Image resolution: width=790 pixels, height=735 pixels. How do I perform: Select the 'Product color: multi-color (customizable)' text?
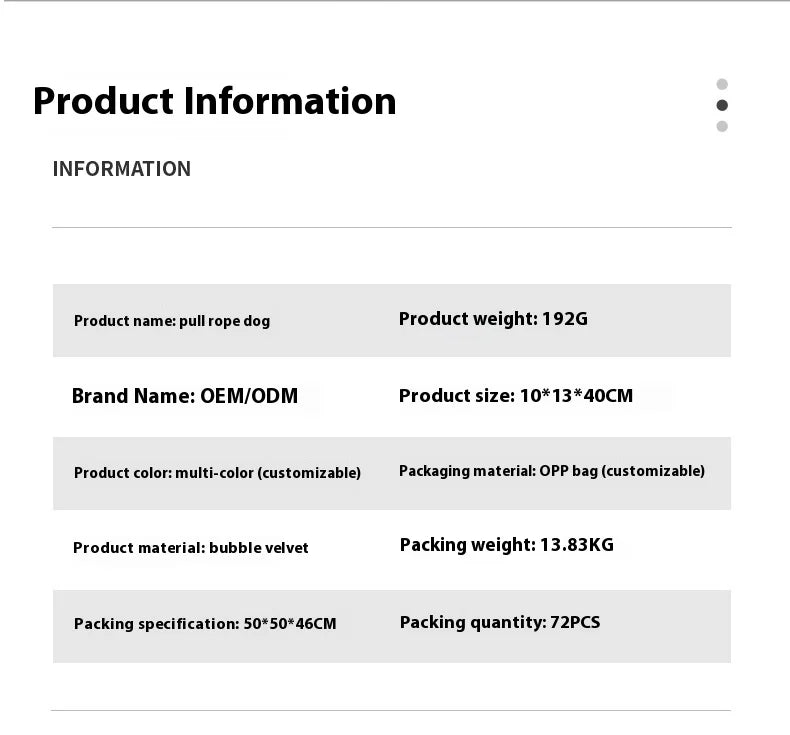(217, 473)
